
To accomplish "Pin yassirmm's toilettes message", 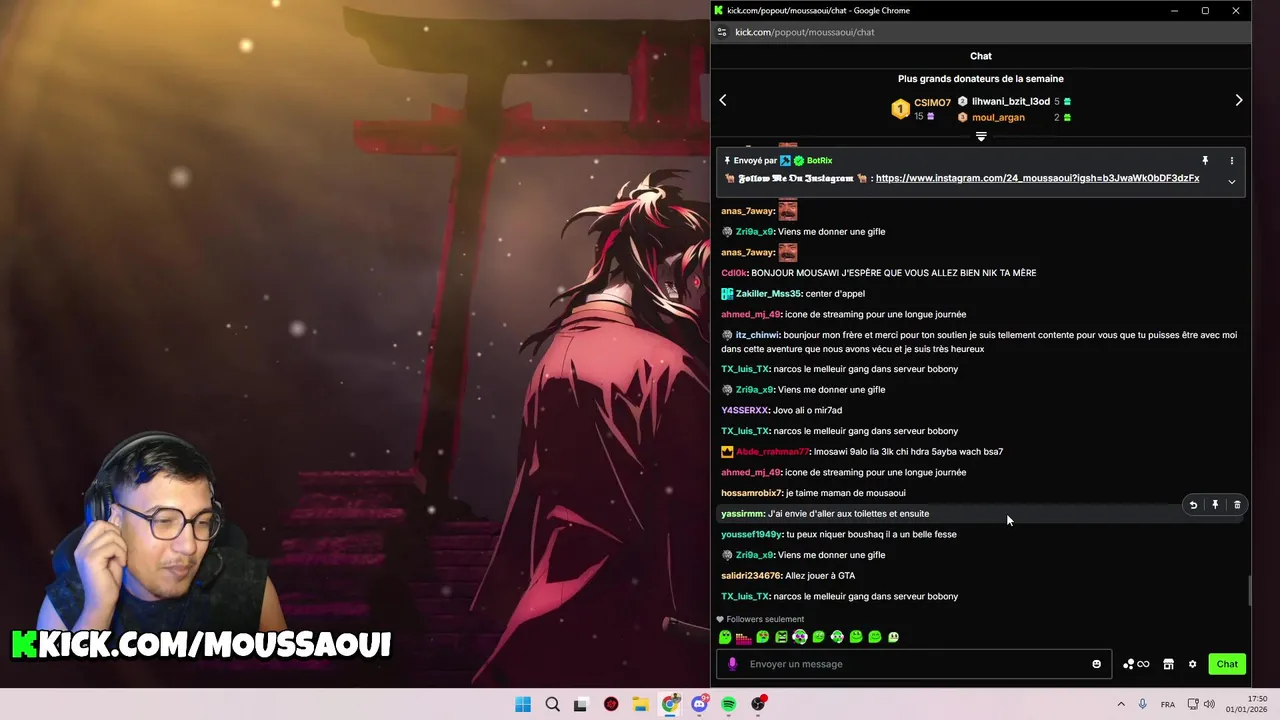I will click(x=1215, y=505).
